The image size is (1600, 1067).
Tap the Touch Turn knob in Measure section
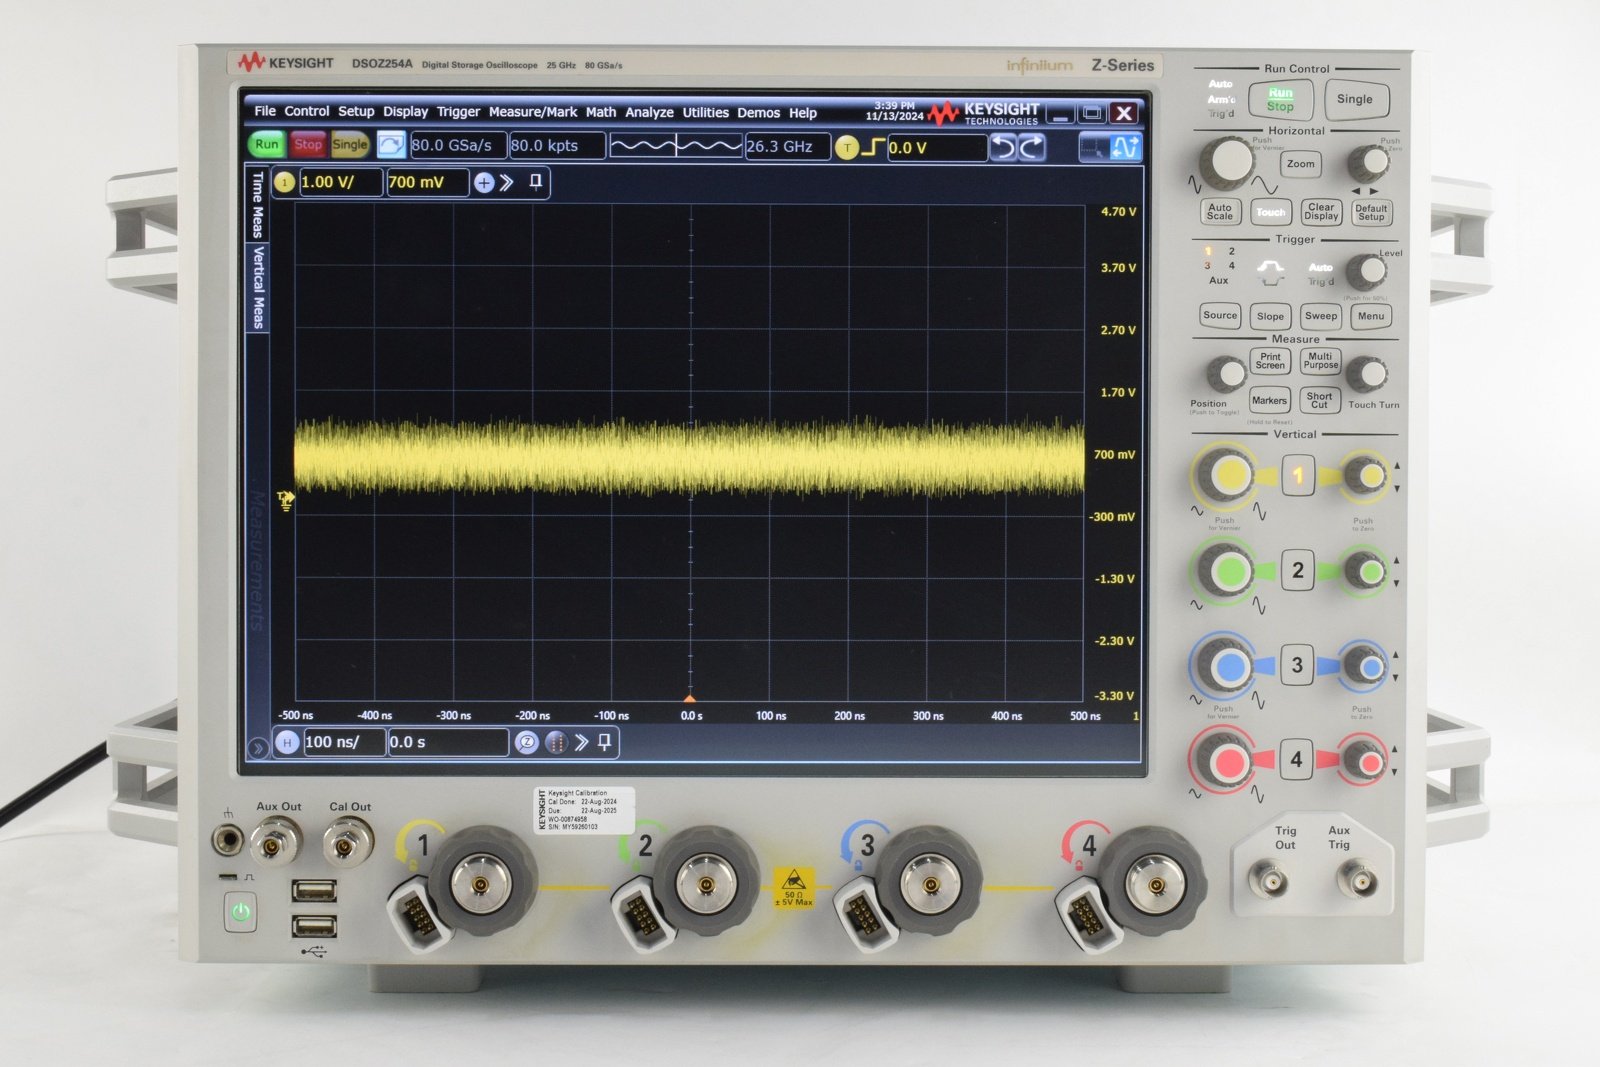coord(1367,375)
